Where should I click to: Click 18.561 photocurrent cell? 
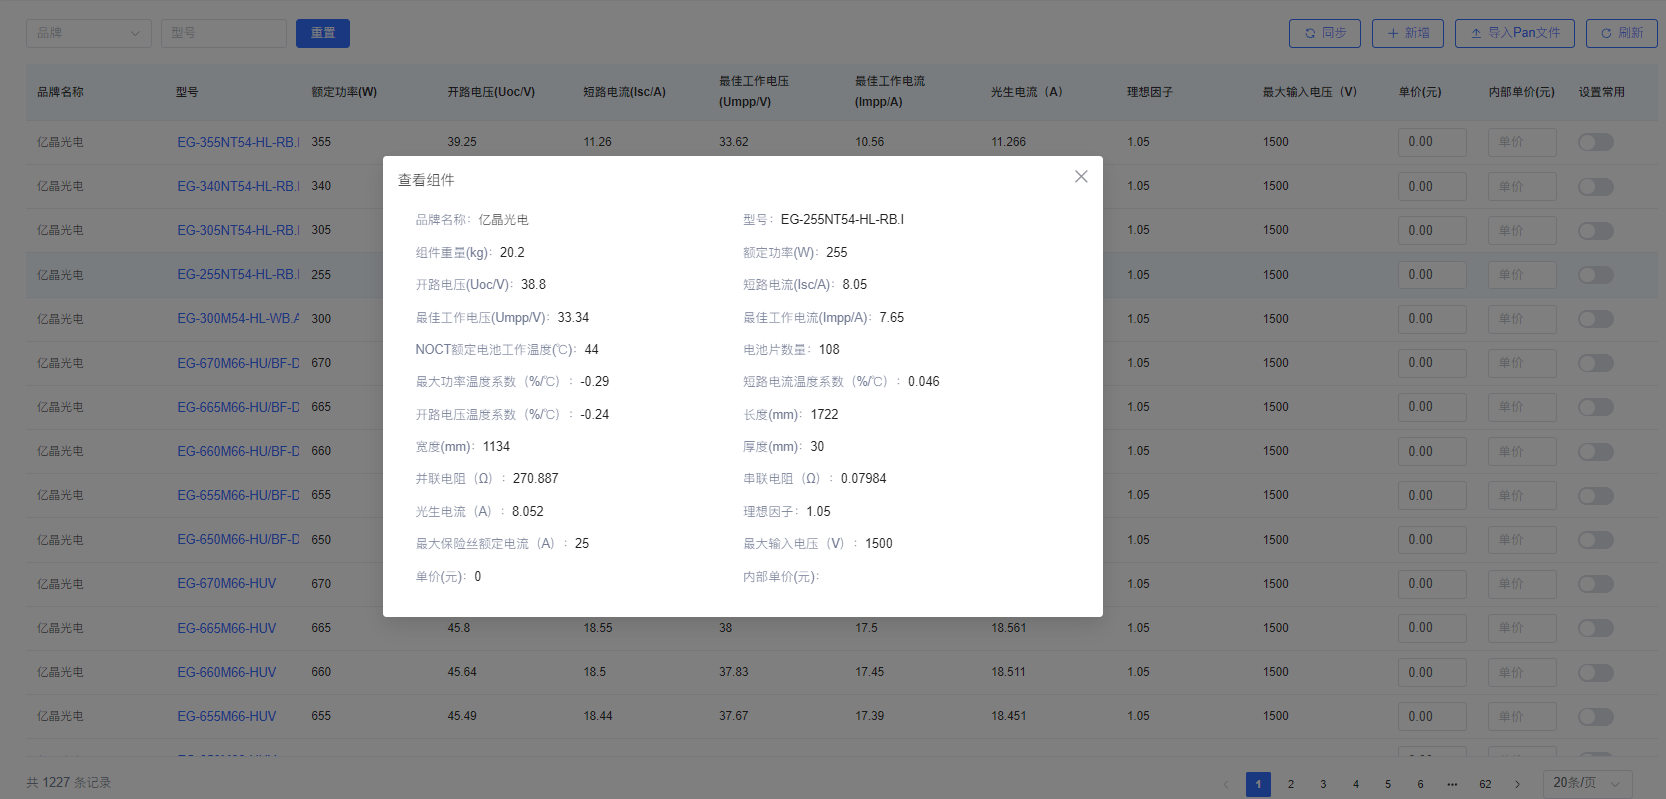coord(1008,628)
